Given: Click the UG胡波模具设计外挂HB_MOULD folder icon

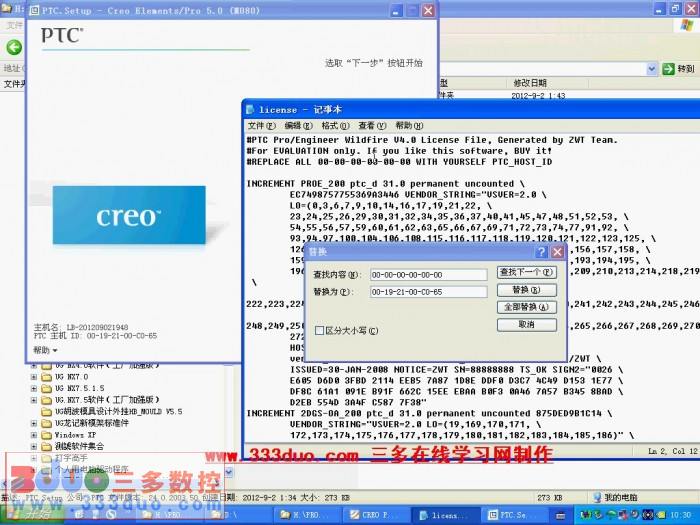Looking at the screenshot, I should (x=46, y=412).
